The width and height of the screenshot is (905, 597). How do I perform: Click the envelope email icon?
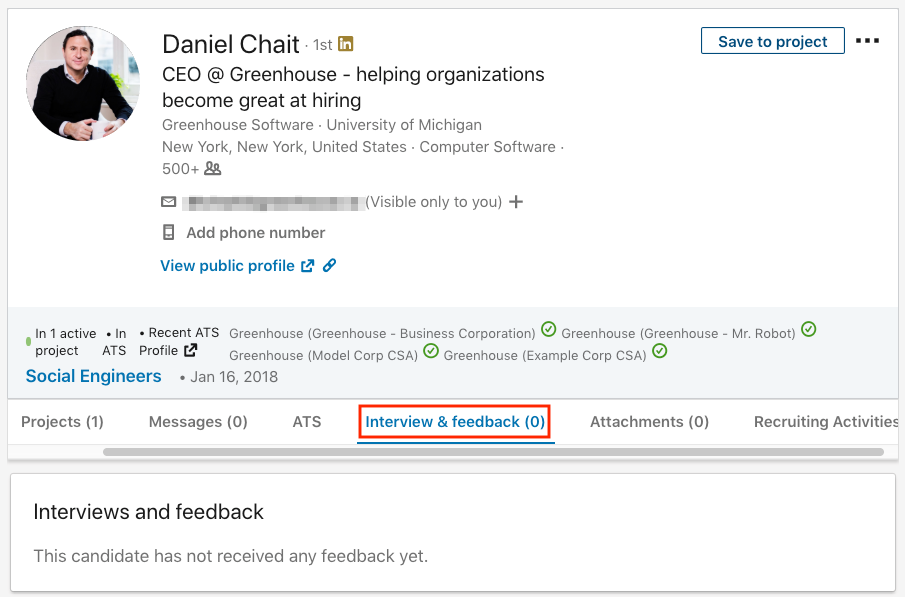click(169, 202)
